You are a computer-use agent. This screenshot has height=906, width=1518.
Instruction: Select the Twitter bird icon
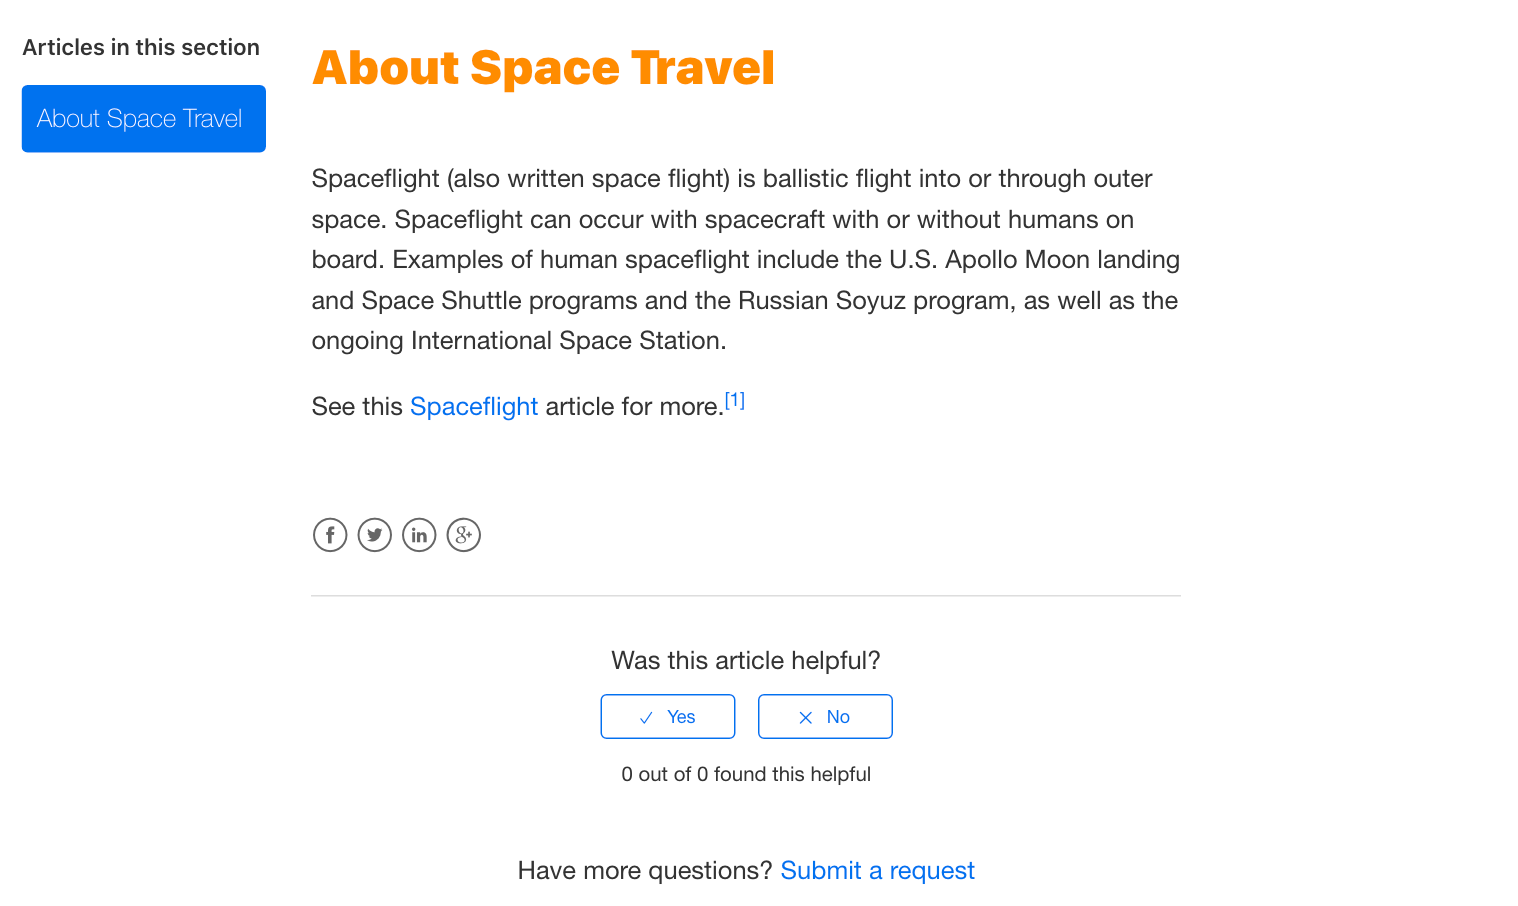(x=374, y=535)
